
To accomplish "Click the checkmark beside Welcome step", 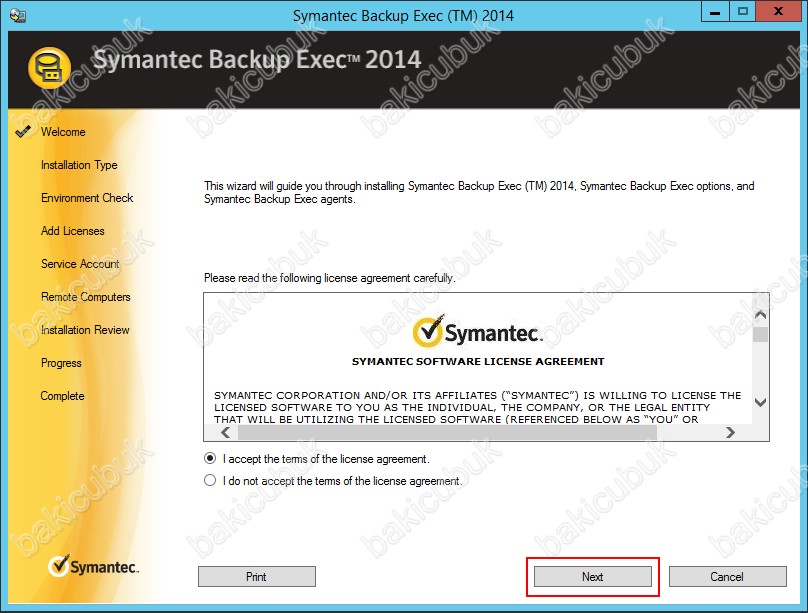I will 23,132.
